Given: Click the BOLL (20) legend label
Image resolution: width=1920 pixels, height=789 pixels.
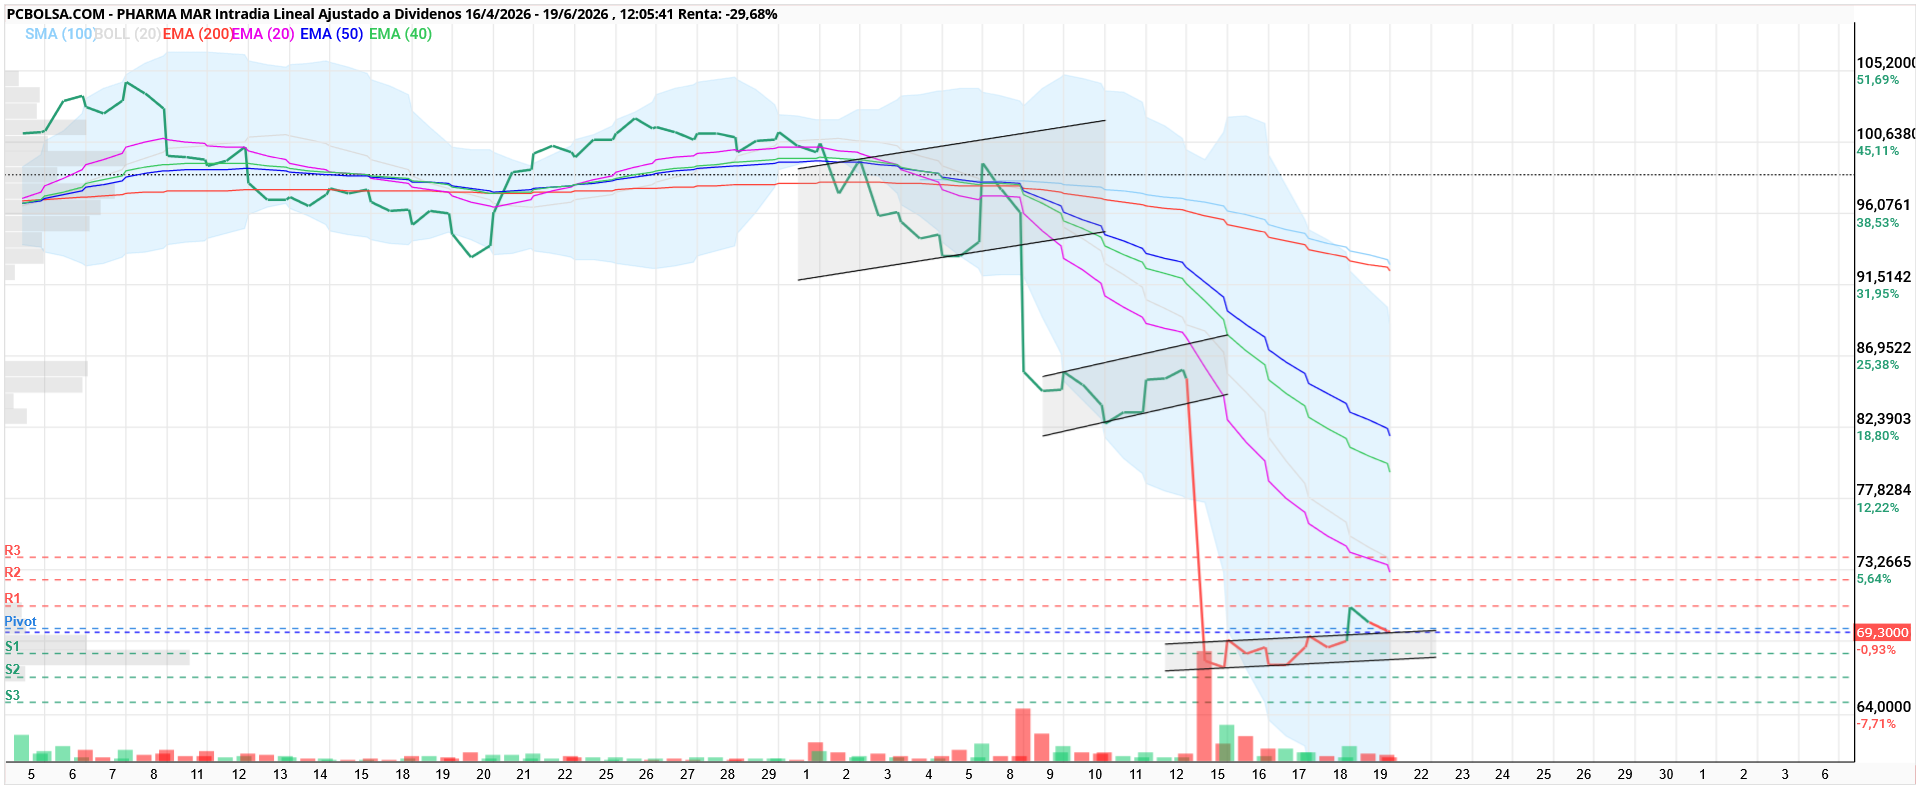Looking at the screenshot, I should pyautogui.click(x=127, y=34).
